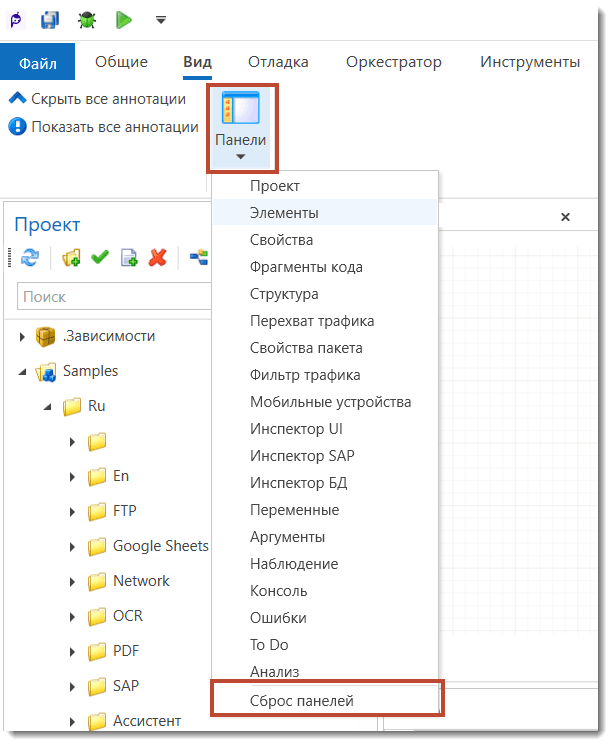Click the add folder icon in Проект toolbar
Image resolution: width=613 pixels, height=746 pixels.
71,258
